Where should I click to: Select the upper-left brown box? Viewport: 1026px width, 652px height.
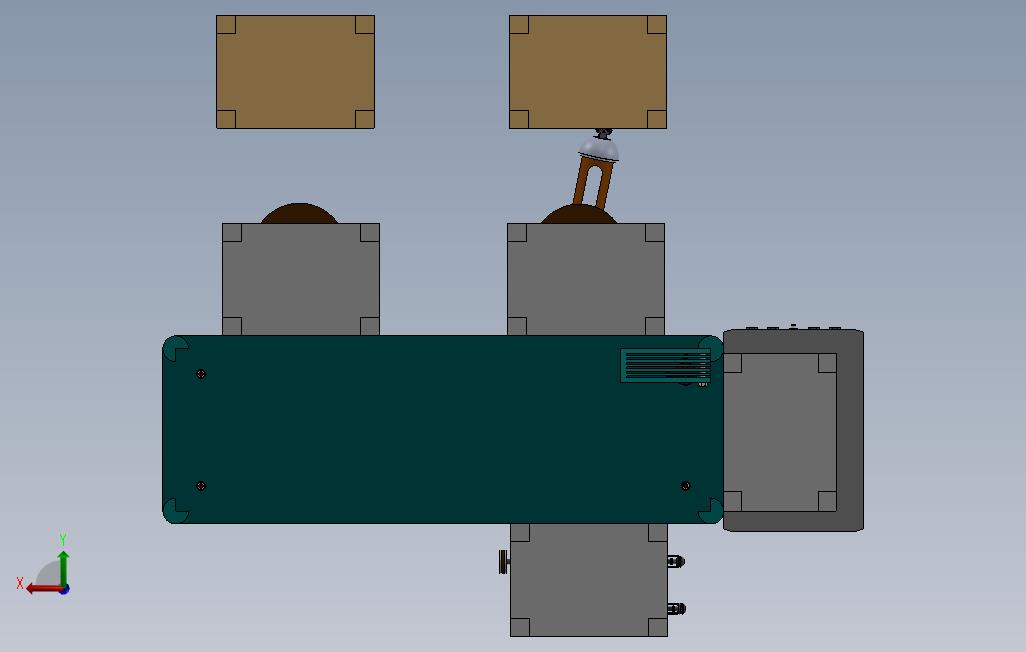[295, 72]
